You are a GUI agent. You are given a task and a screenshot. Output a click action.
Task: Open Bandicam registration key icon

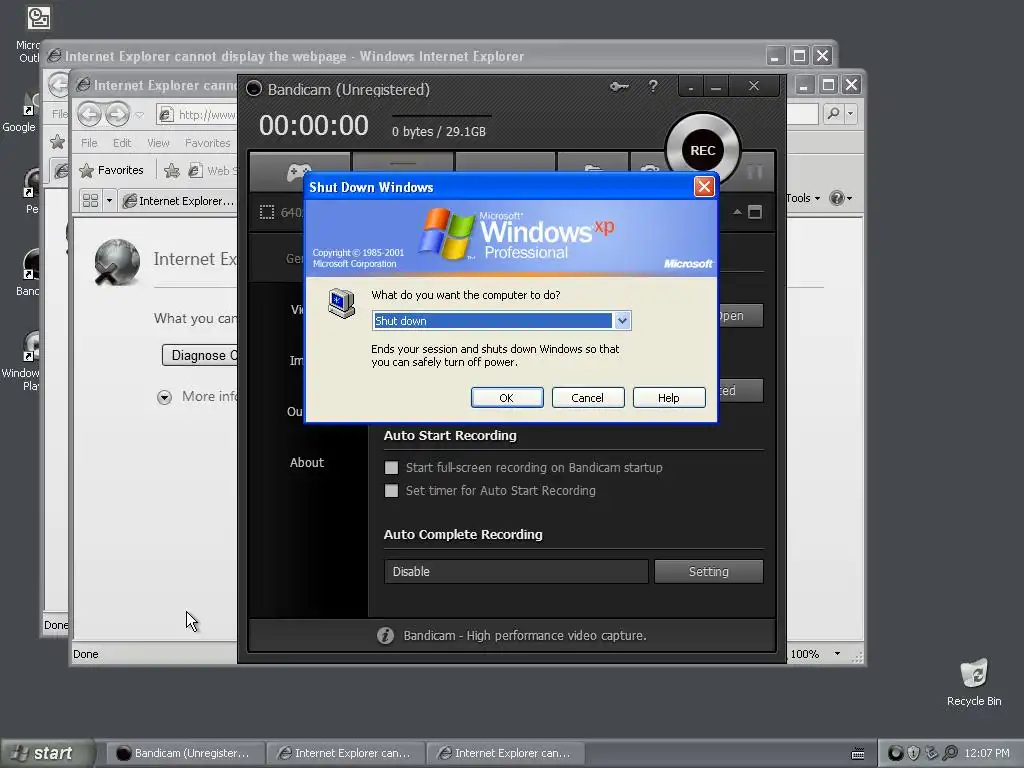pos(619,86)
